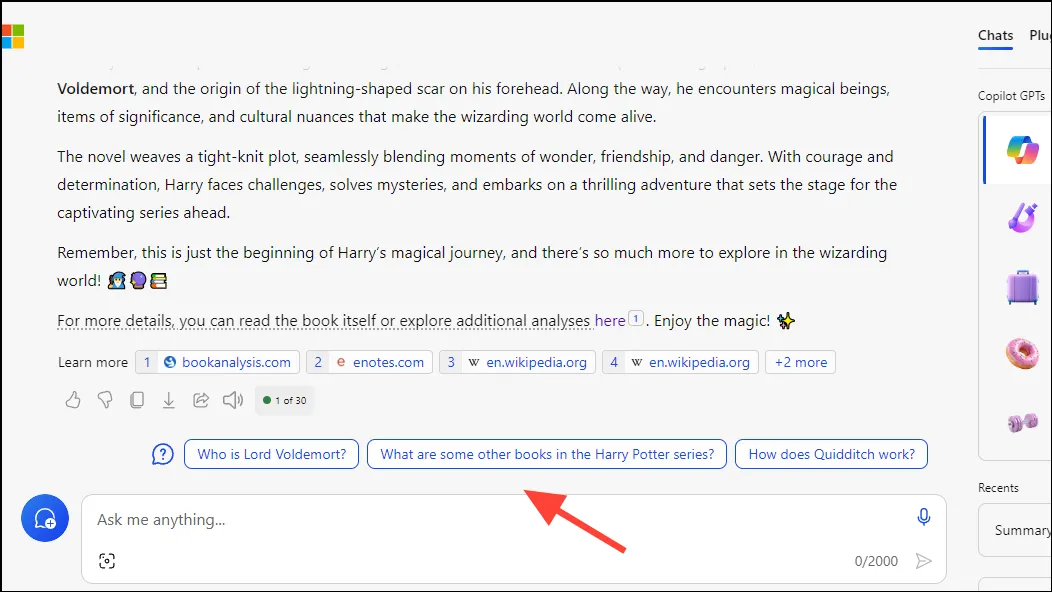
Task: Start a new topic with the round blue button
Action: click(x=45, y=518)
